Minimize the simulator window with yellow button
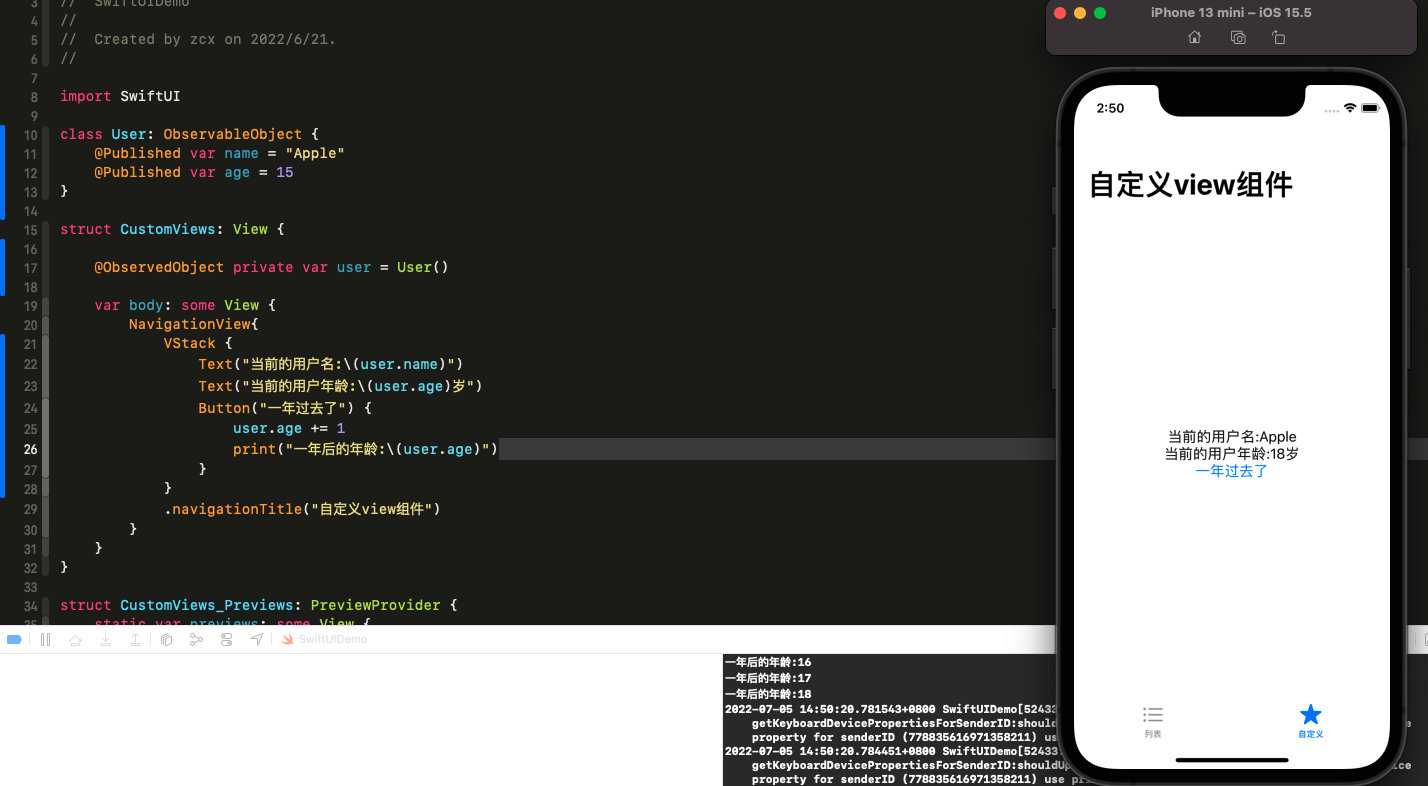1428x786 pixels. pos(1080,13)
